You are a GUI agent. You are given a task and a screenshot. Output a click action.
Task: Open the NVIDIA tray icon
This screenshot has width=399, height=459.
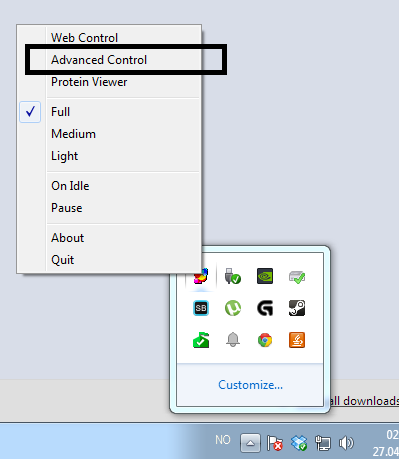pyautogui.click(x=265, y=276)
